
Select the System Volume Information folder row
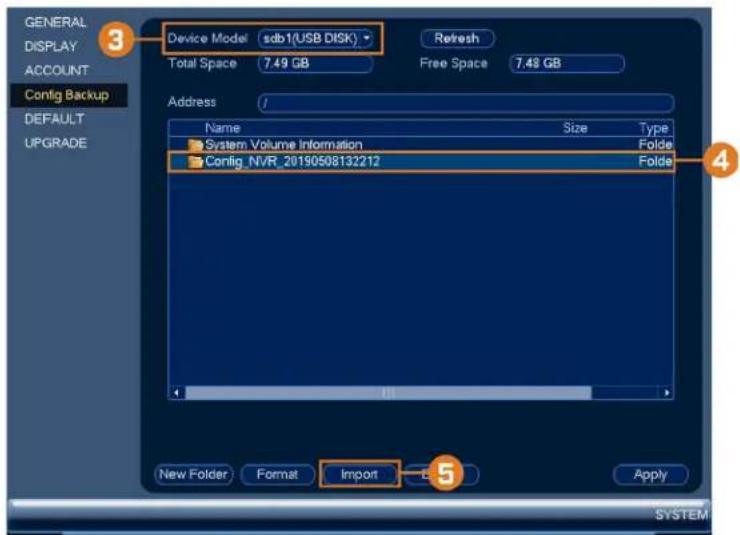pyautogui.click(x=420, y=144)
